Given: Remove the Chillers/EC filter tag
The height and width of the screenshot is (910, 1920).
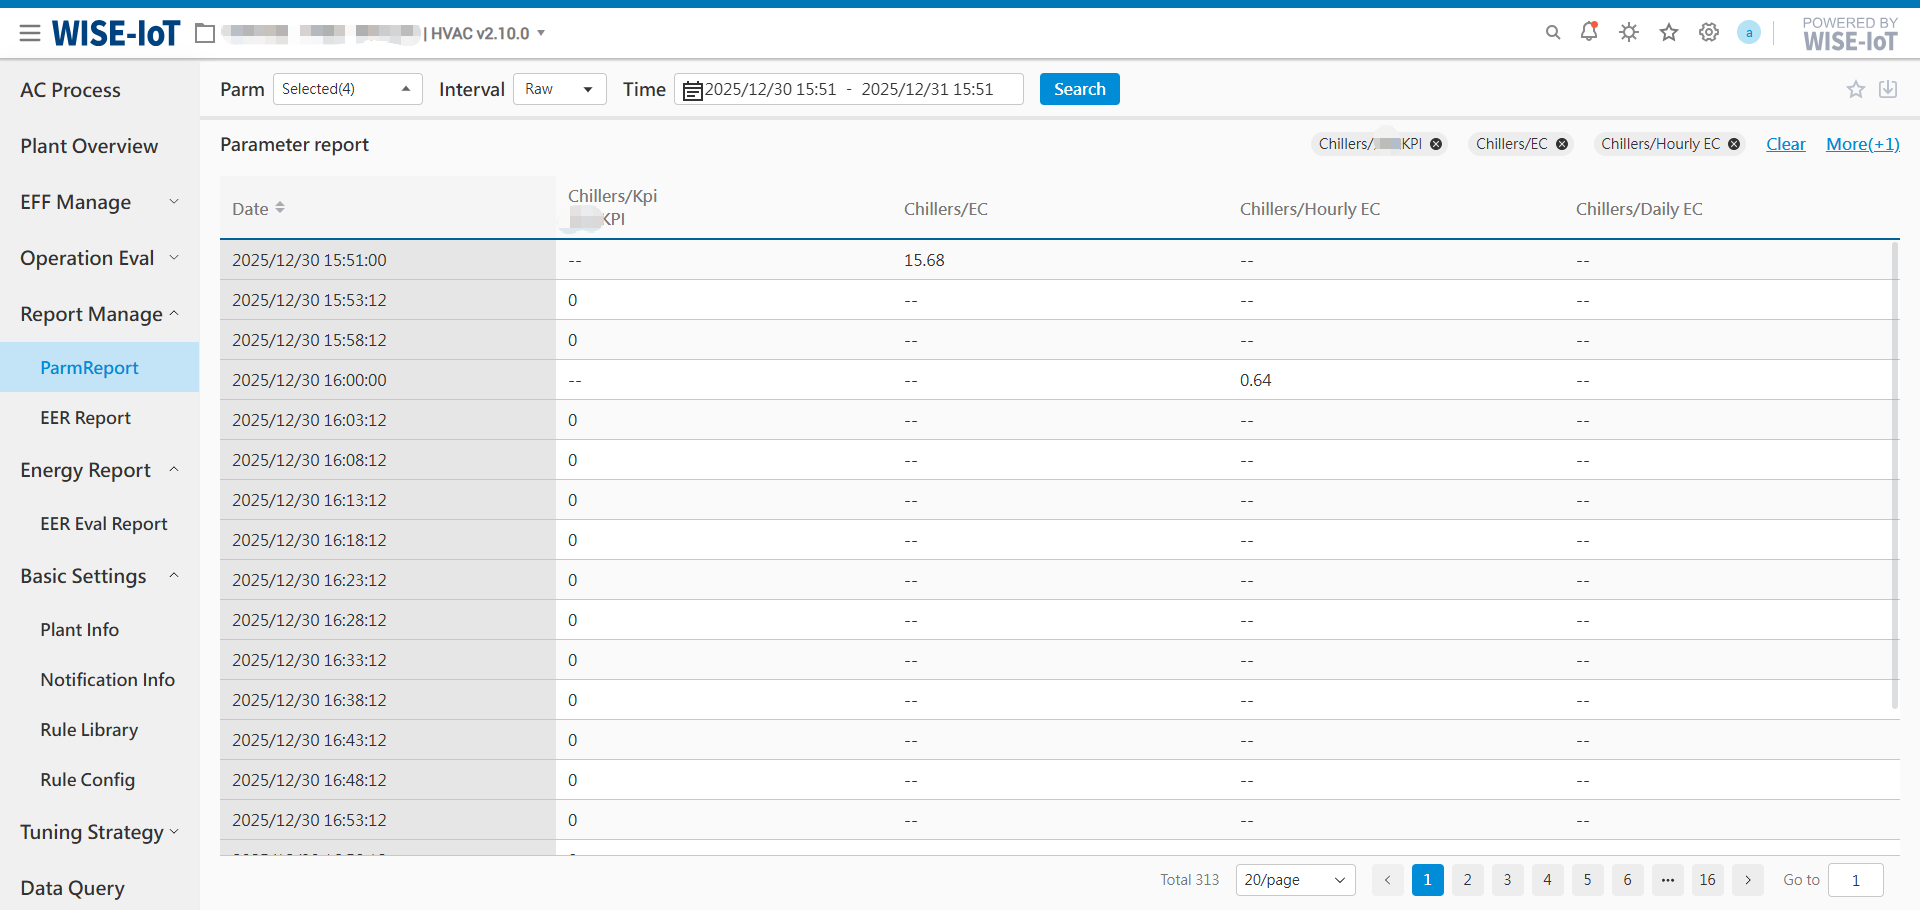Looking at the screenshot, I should (x=1562, y=144).
